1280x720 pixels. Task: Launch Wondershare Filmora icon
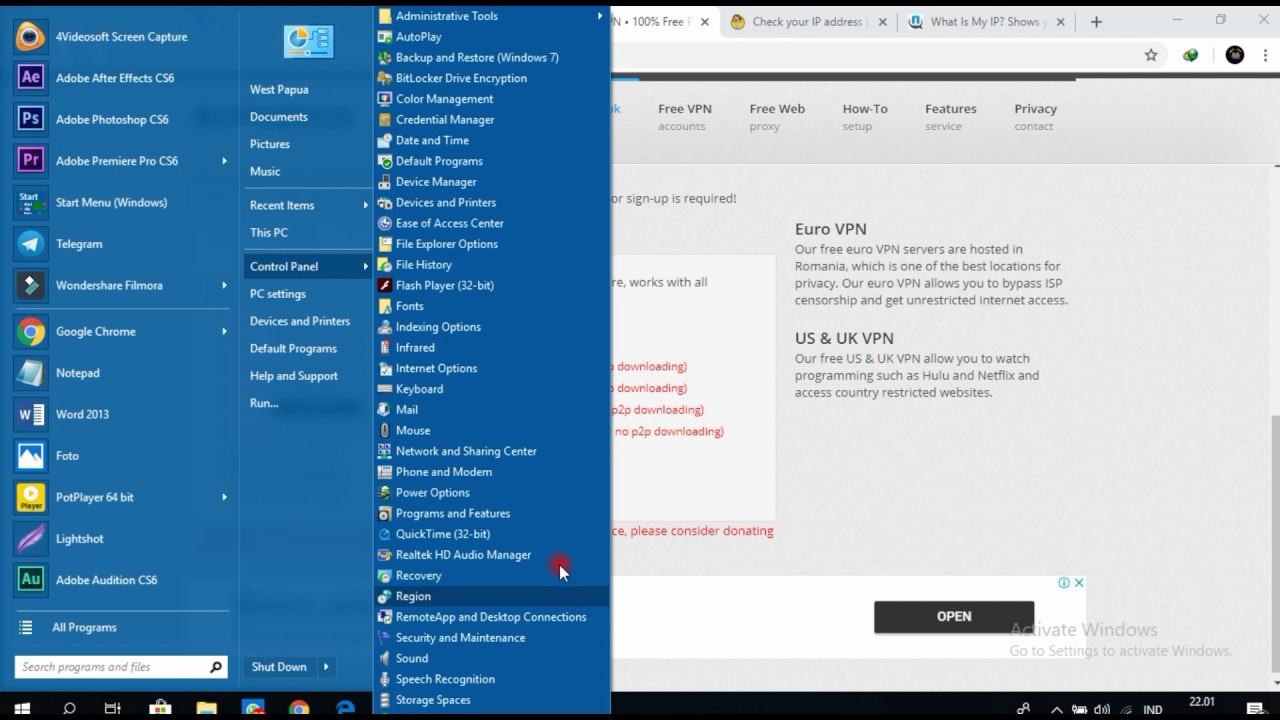click(x=30, y=285)
